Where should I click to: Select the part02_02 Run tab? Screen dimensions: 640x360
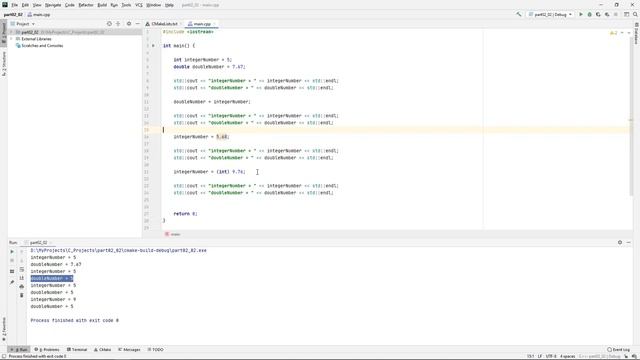point(38,242)
